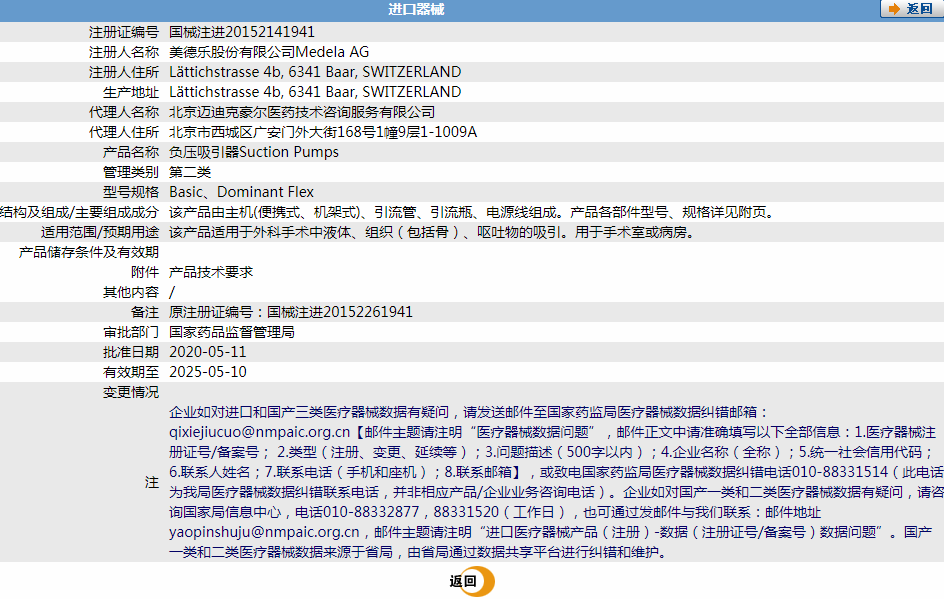This screenshot has width=944, height=599.
Task: Click the email yaopinshuju@nmpaic.org.cn
Action: tap(264, 532)
